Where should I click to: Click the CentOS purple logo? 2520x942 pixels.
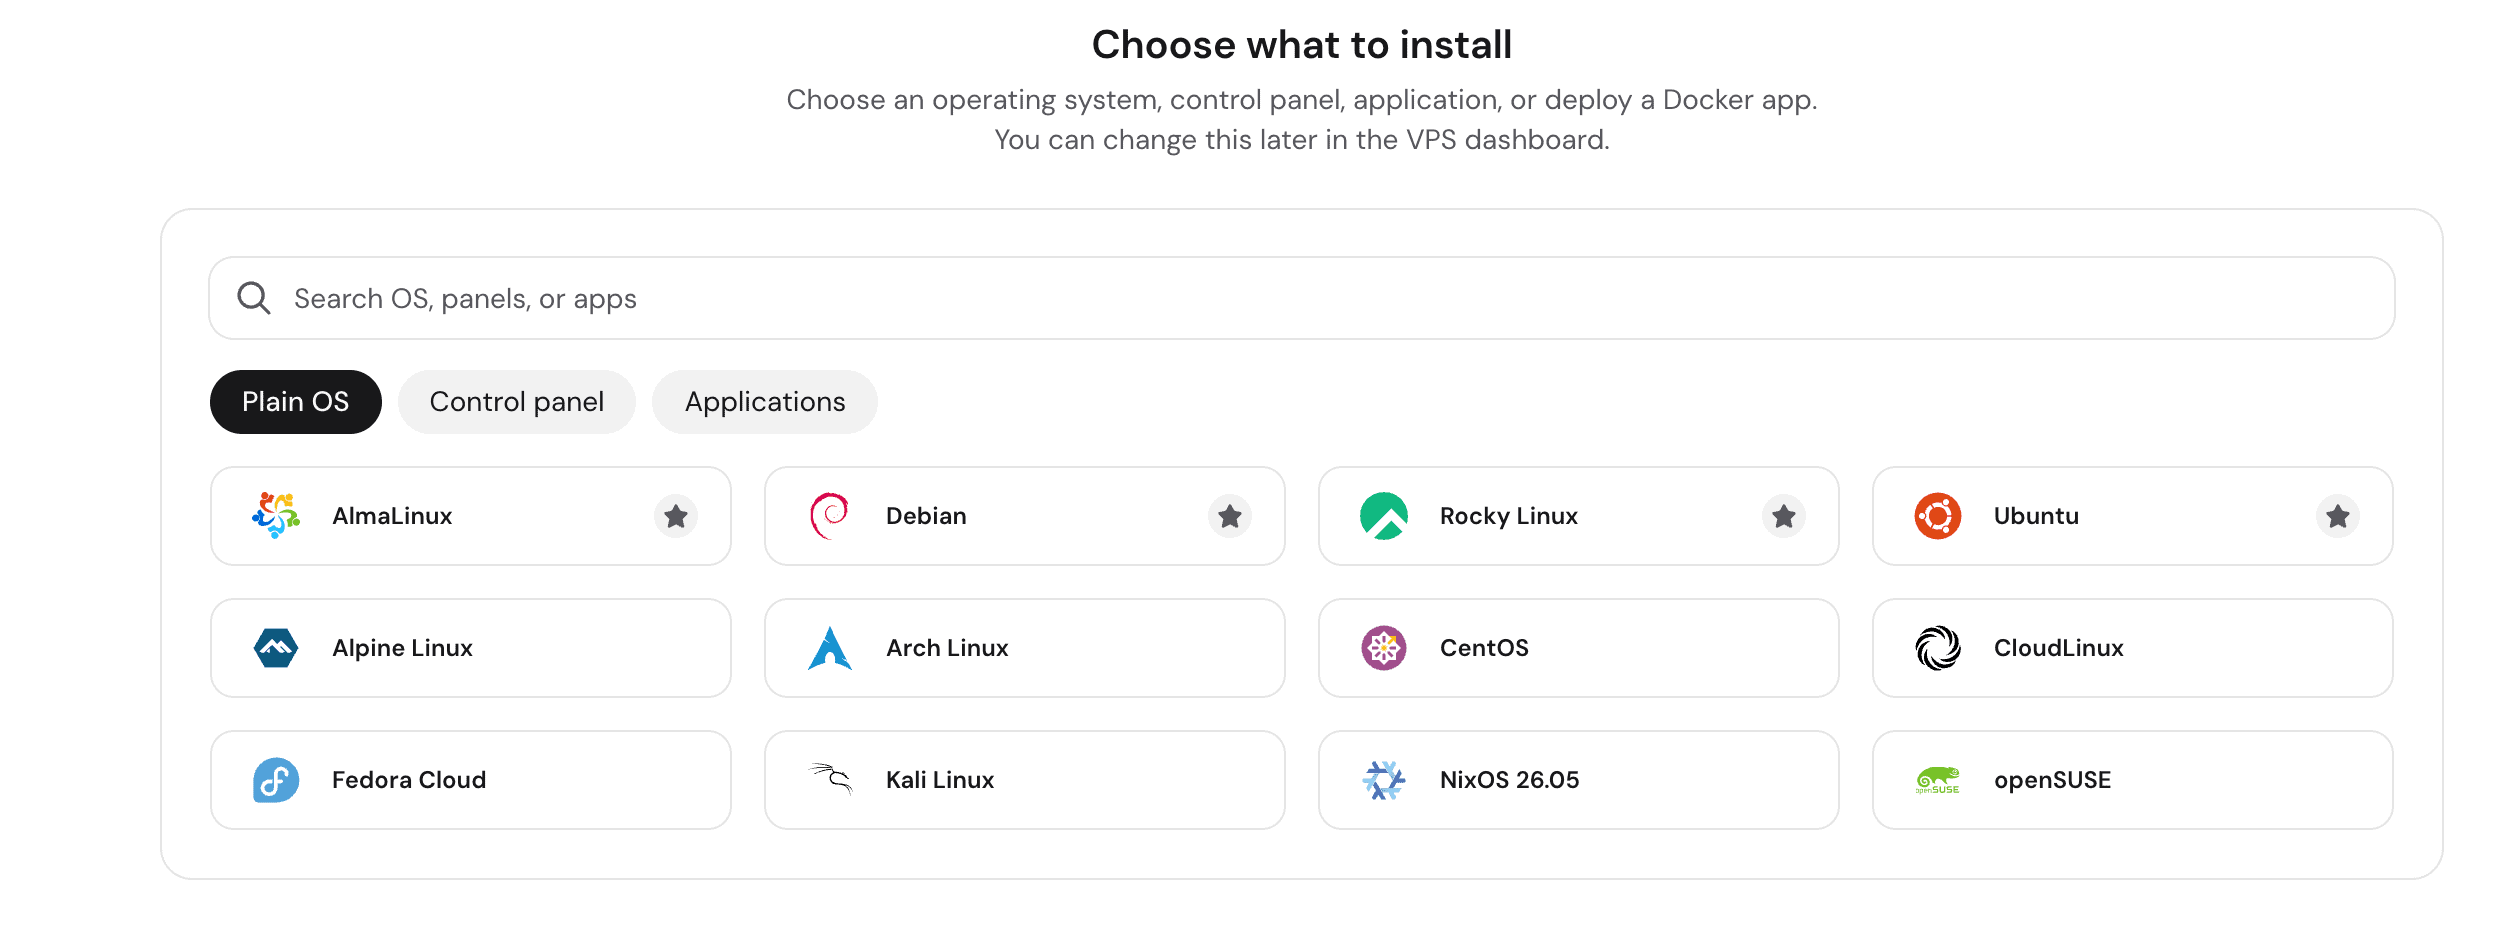(x=1384, y=648)
